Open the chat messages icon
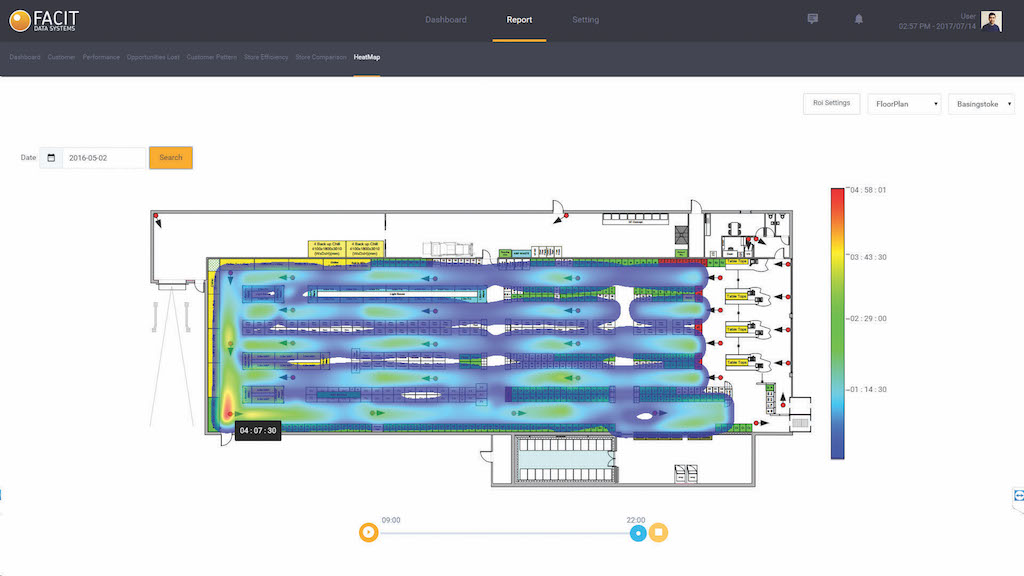Screen dimensions: 1024x576 812,19
